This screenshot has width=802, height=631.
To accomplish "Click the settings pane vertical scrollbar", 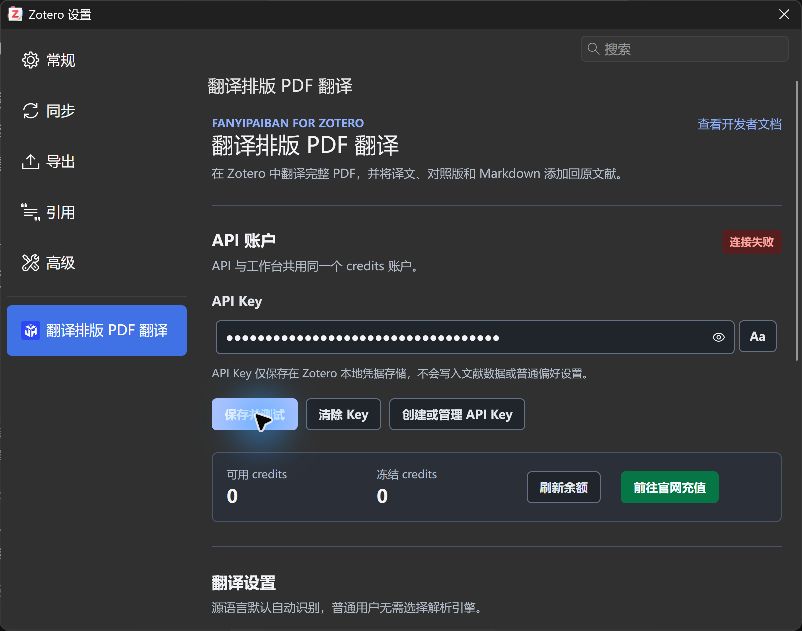I will [796, 221].
